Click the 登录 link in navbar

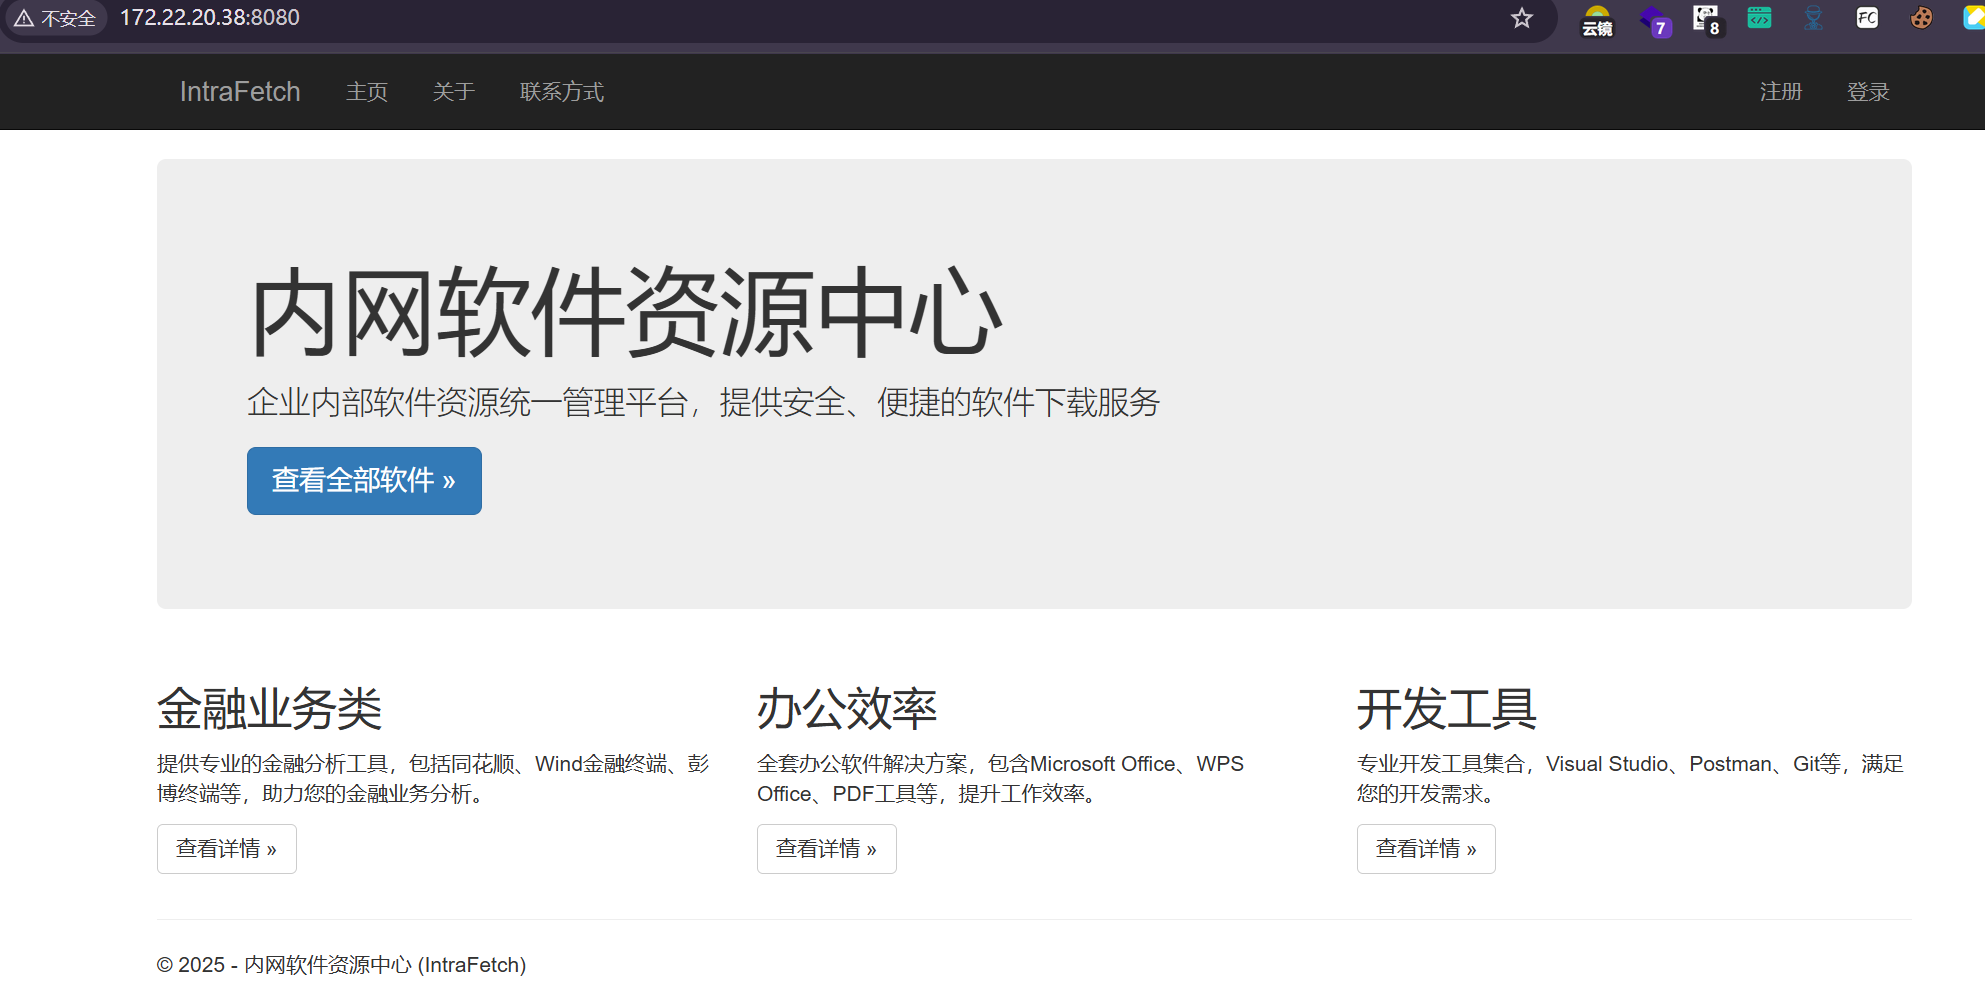(1868, 92)
